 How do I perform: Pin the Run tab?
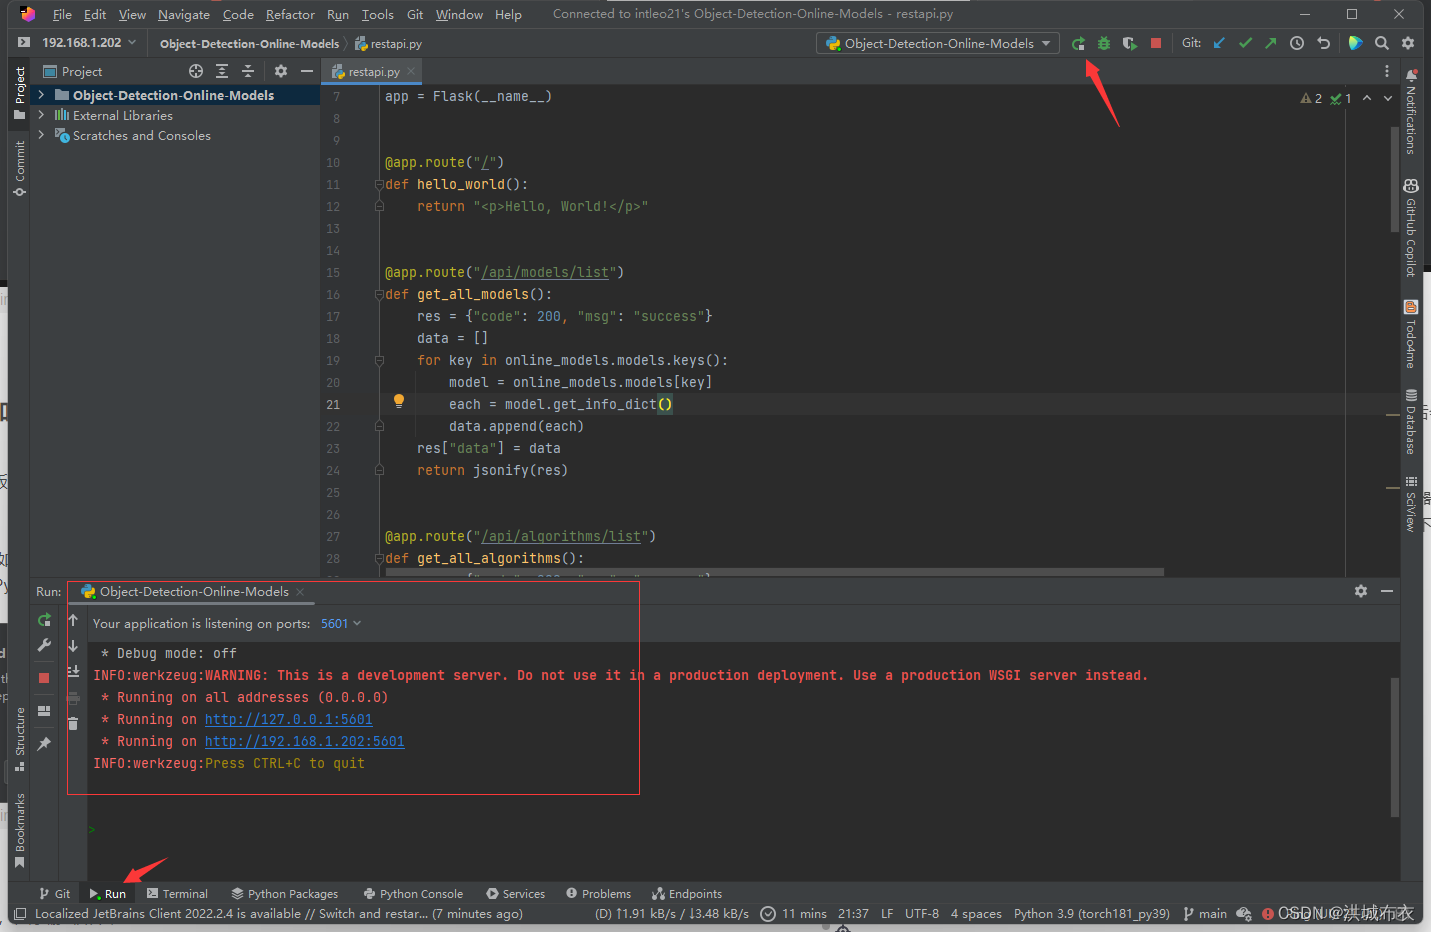pos(44,744)
